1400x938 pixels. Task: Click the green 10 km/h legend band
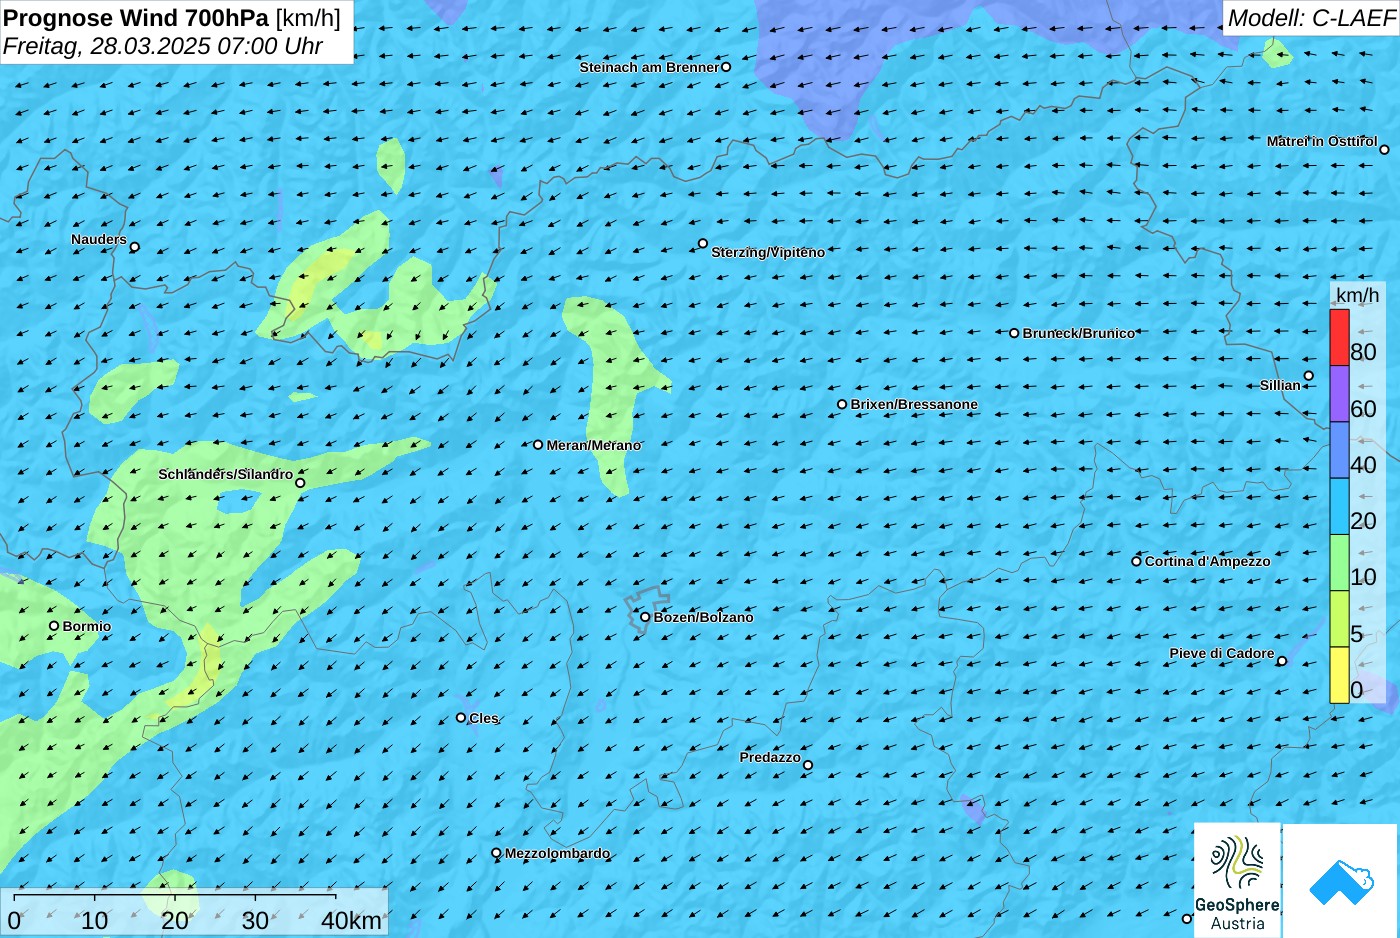coord(1339,563)
